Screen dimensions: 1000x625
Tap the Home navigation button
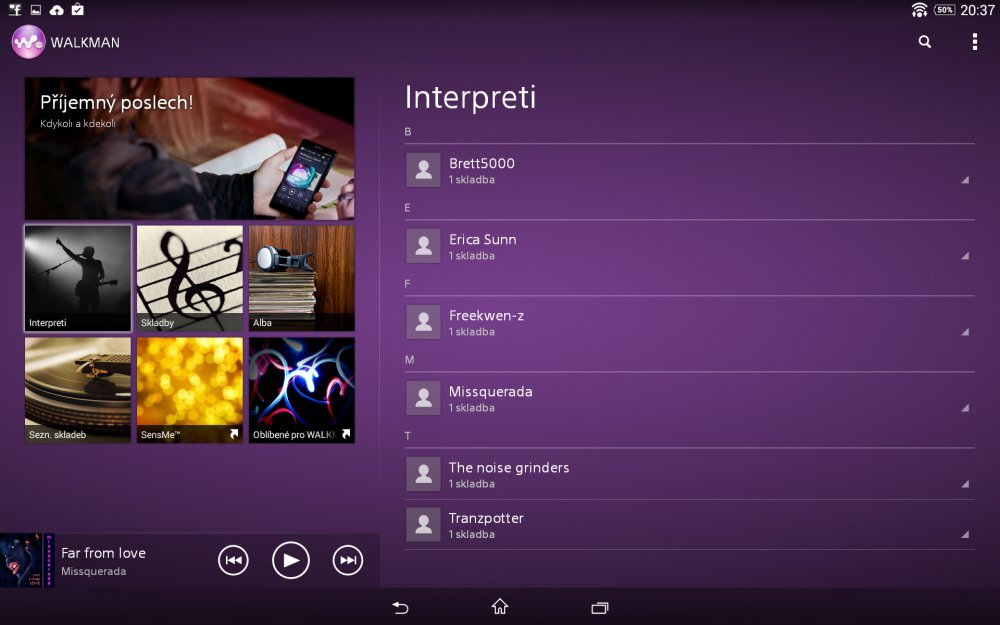click(499, 607)
